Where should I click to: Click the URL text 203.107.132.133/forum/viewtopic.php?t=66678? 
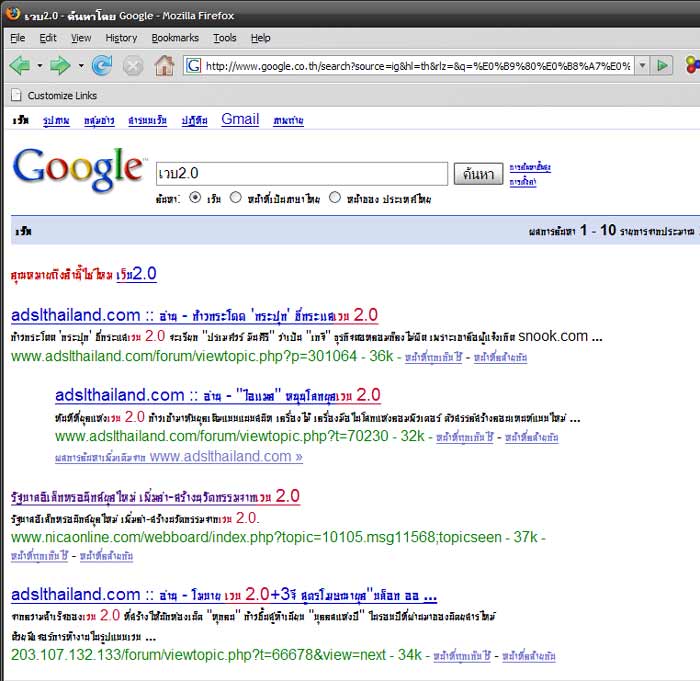(x=162, y=655)
